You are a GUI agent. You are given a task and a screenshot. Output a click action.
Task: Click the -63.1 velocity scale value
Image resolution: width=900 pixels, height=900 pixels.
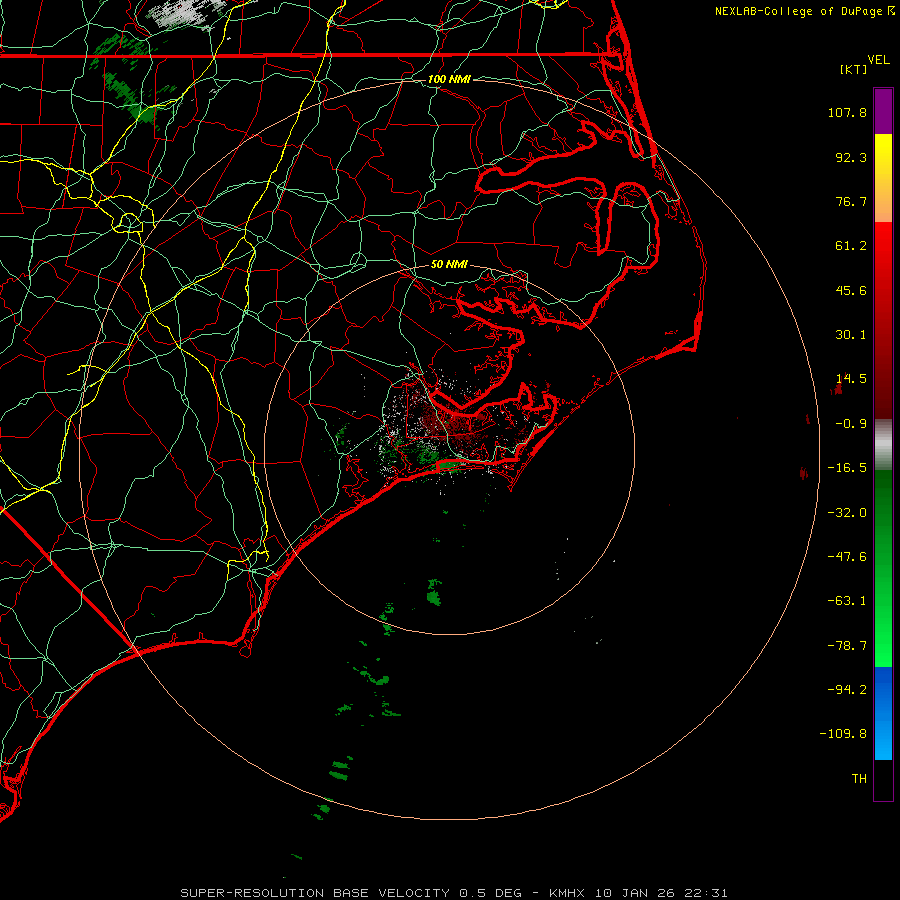point(847,601)
